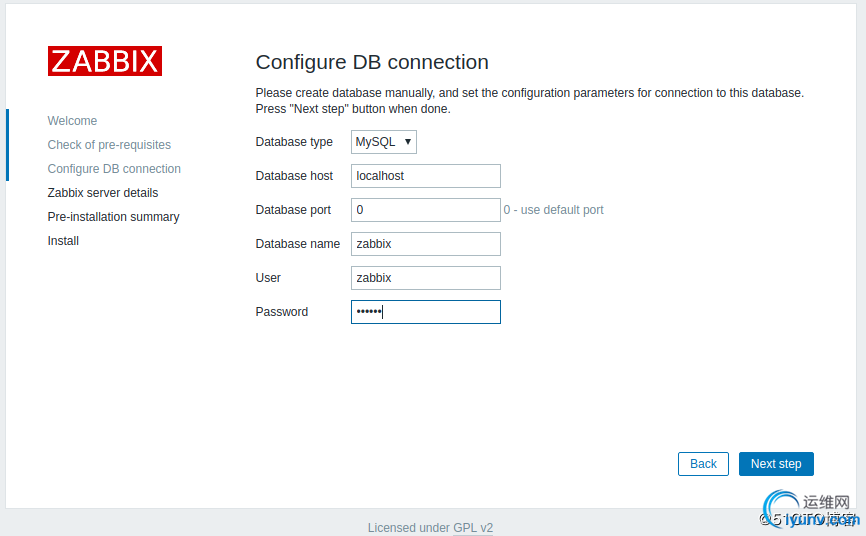Open the GPL v2 license link
The height and width of the screenshot is (536, 866).
coord(473,528)
